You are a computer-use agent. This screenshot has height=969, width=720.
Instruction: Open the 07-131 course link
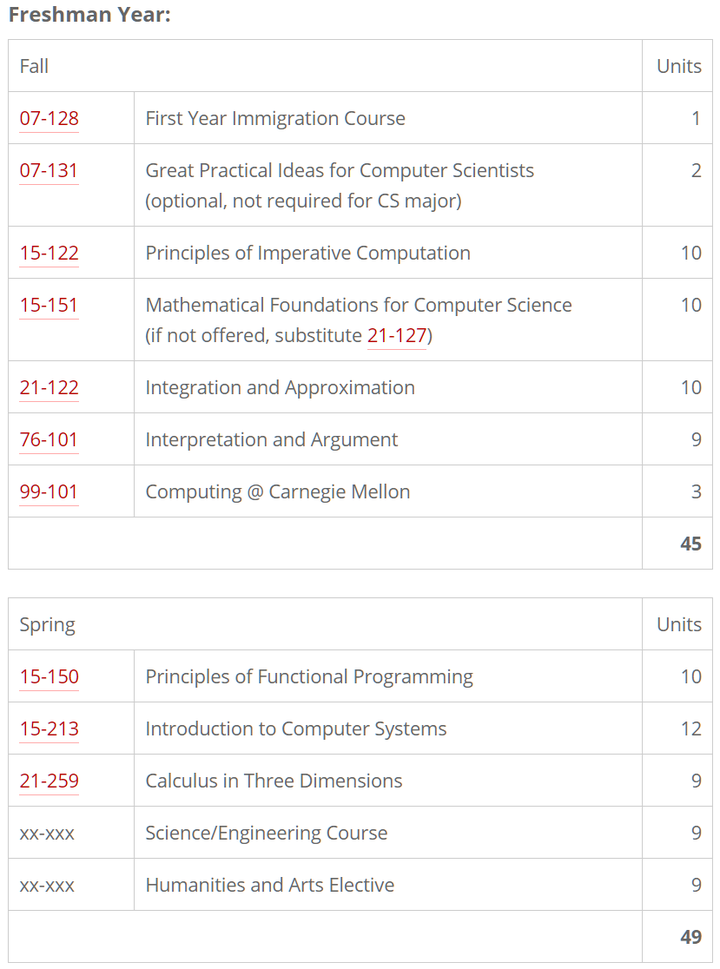49,170
